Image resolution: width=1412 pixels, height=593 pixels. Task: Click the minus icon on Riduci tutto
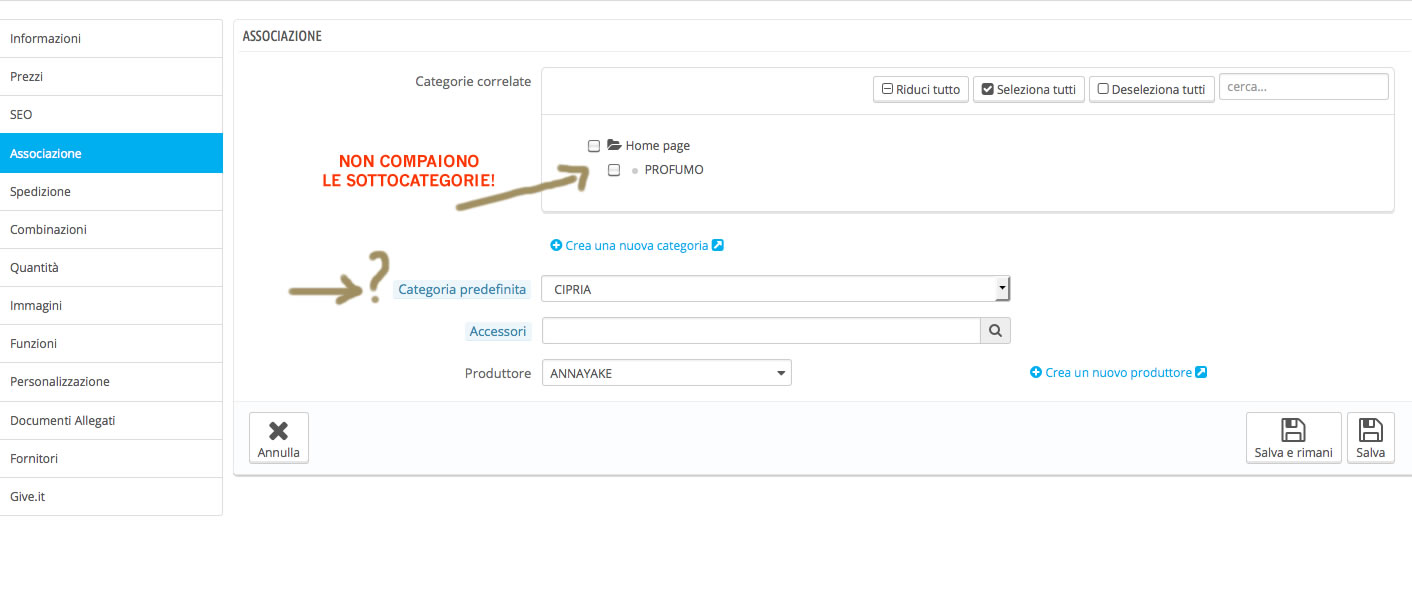click(x=887, y=89)
